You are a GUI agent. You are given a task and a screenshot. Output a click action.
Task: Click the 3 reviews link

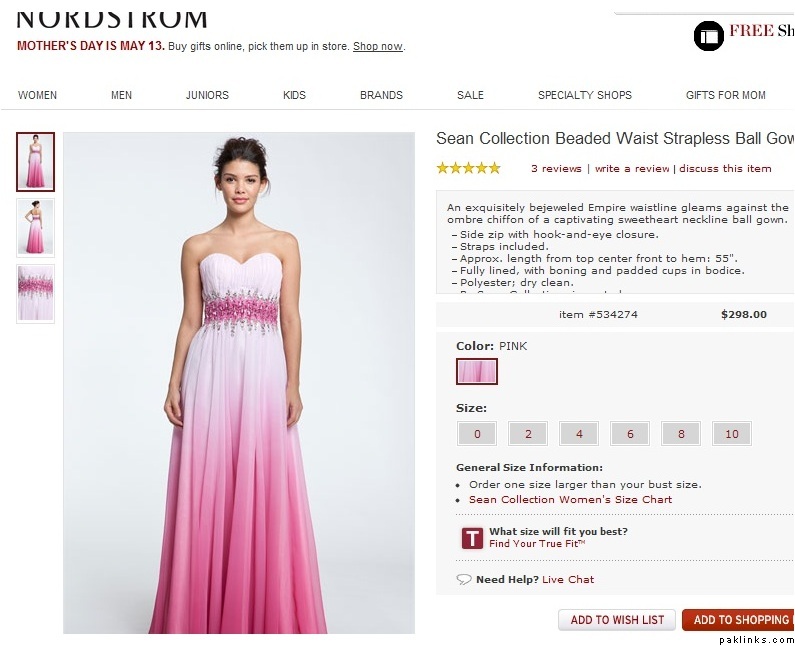556,169
